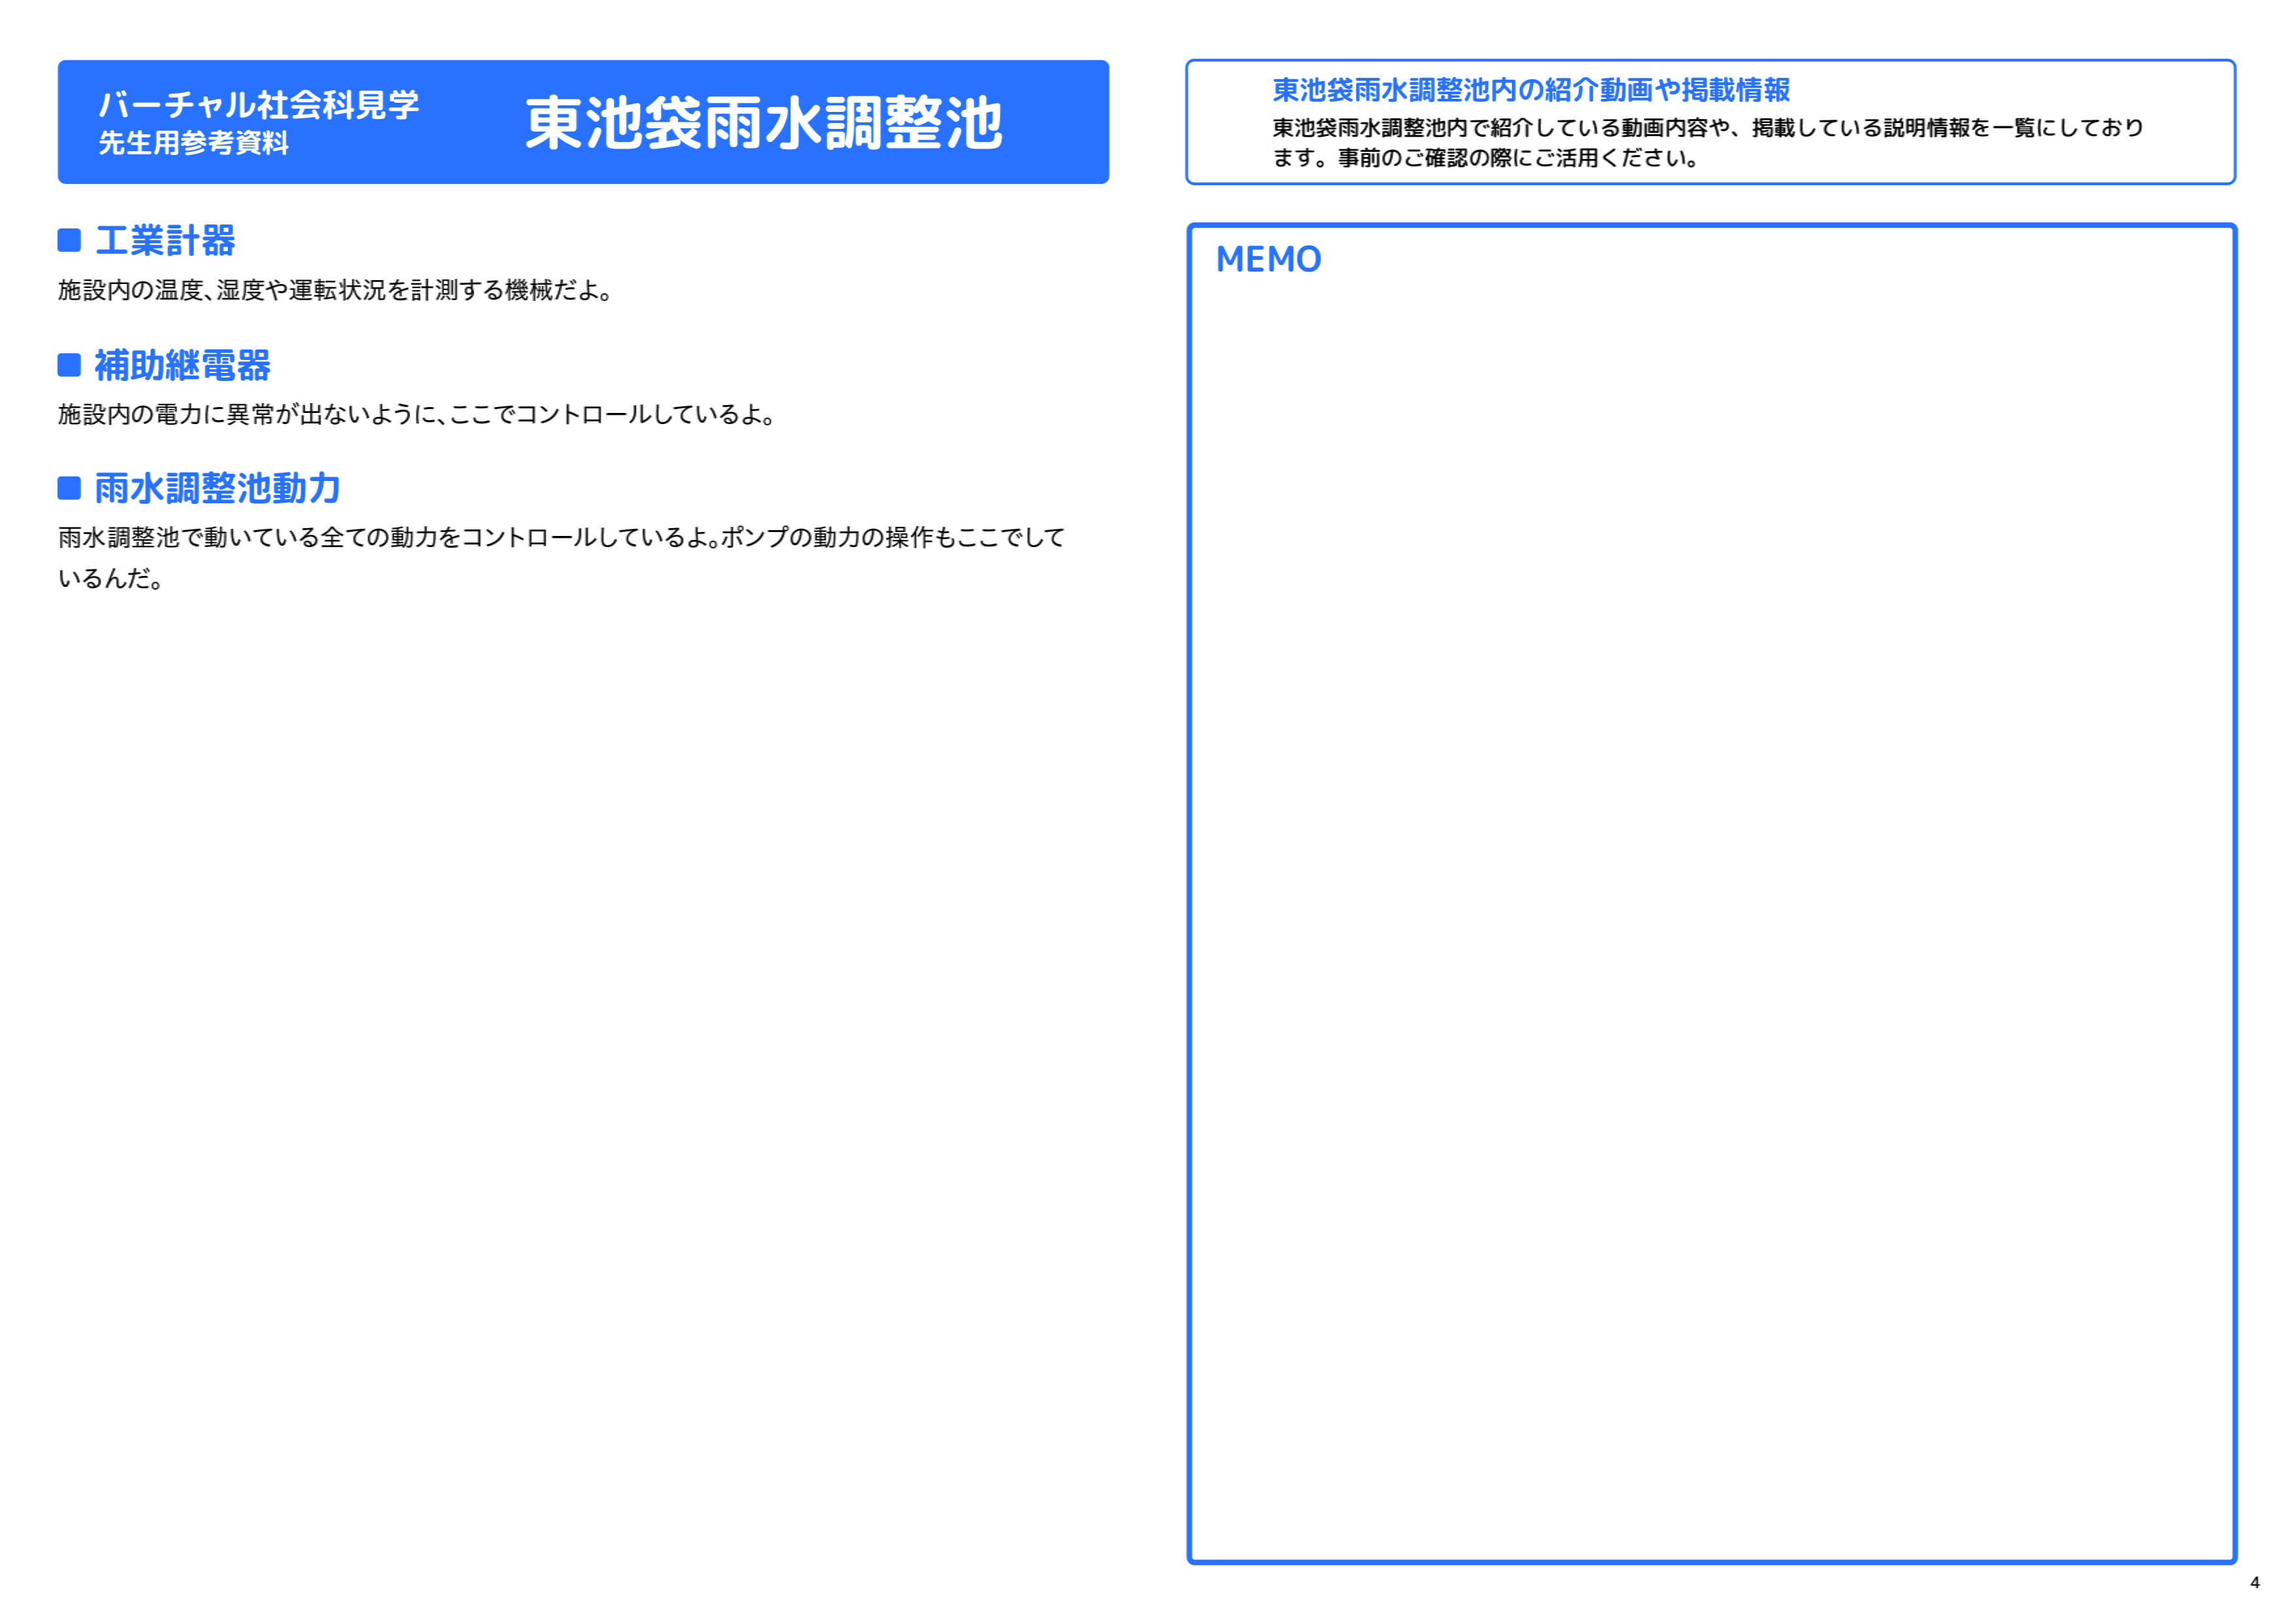Click the info box line ます。事前のご確認
This screenshot has width=2296, height=1623.
(x=1486, y=158)
